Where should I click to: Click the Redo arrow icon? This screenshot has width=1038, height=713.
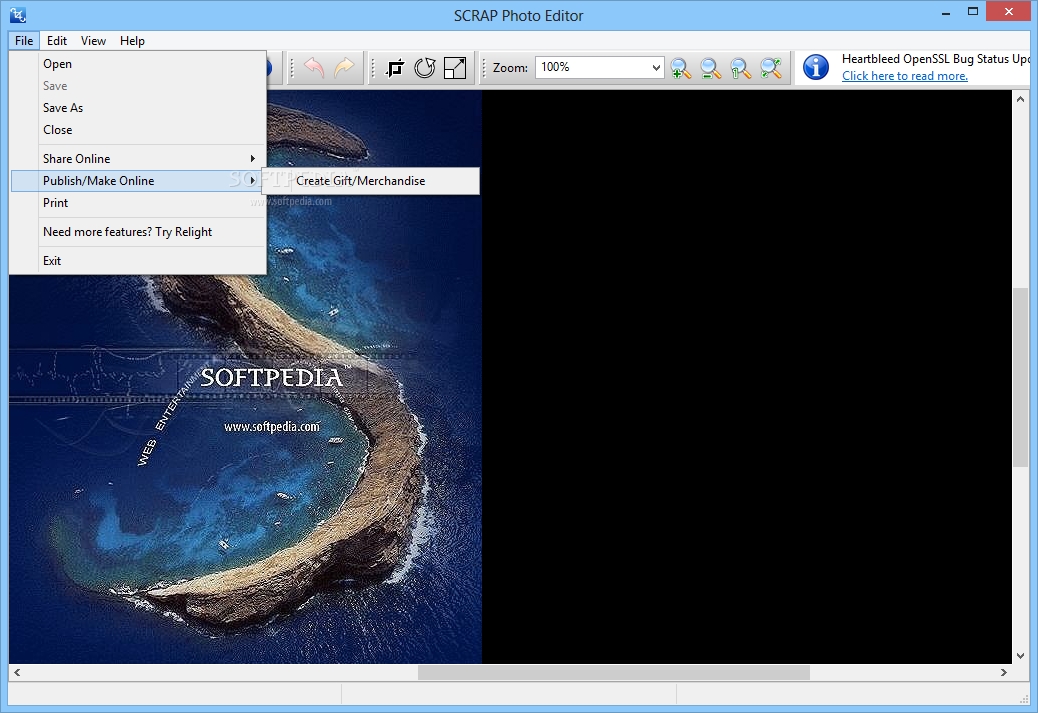pyautogui.click(x=344, y=68)
